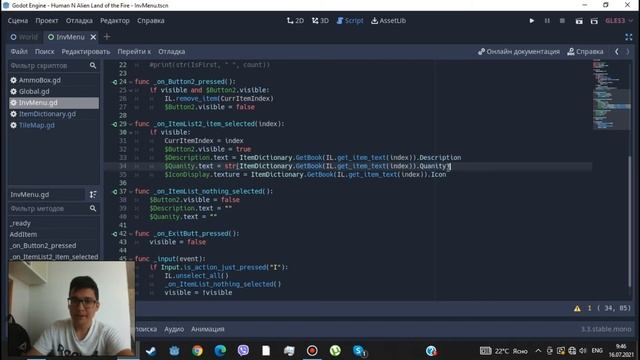Go to next edited script

(628, 51)
